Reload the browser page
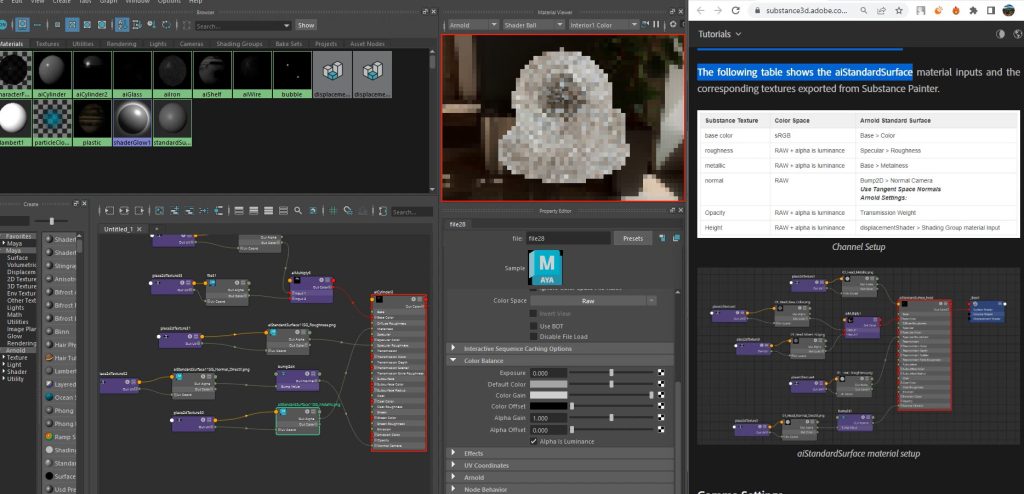 point(735,10)
